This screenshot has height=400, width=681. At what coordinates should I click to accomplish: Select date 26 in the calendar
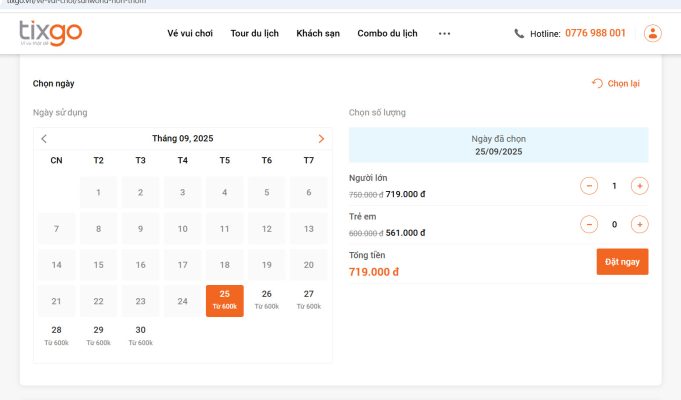click(x=266, y=299)
